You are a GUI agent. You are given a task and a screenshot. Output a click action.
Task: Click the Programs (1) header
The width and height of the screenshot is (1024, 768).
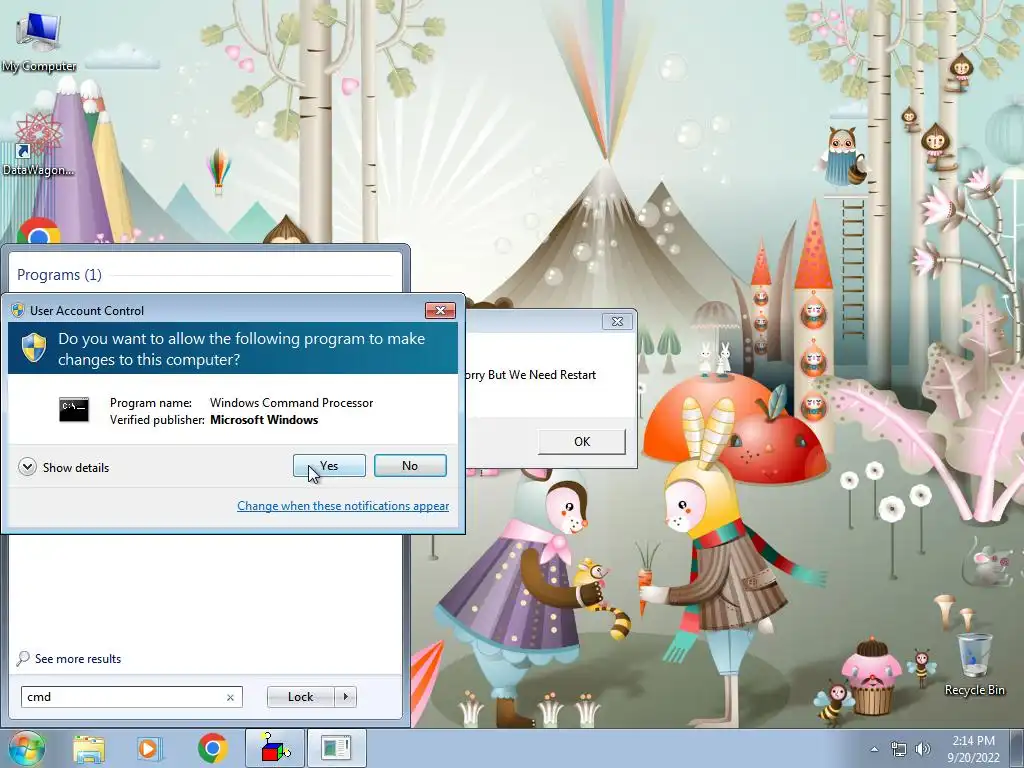[x=59, y=275]
